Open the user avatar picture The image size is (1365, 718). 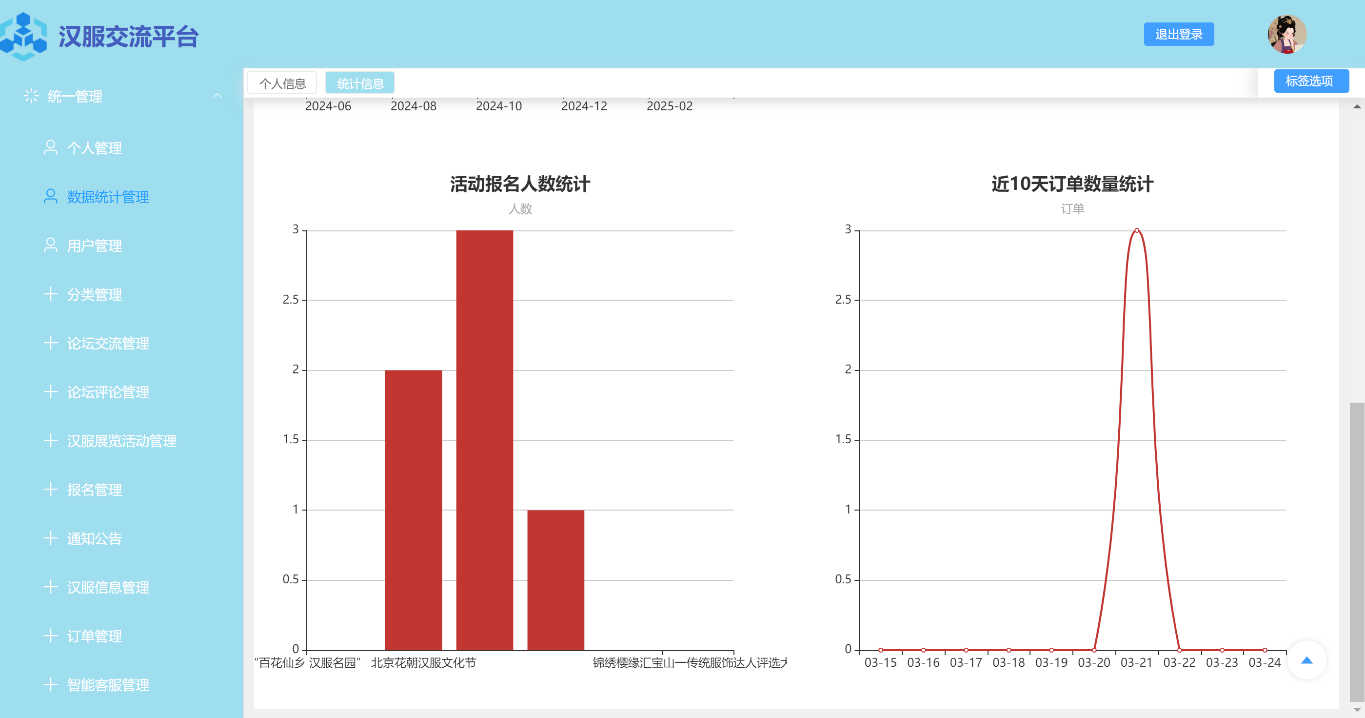(x=1287, y=35)
